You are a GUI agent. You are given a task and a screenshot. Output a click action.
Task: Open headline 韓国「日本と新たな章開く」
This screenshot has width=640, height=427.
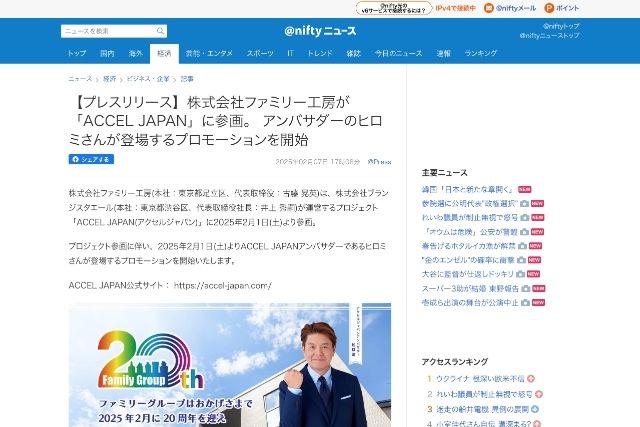click(x=468, y=189)
